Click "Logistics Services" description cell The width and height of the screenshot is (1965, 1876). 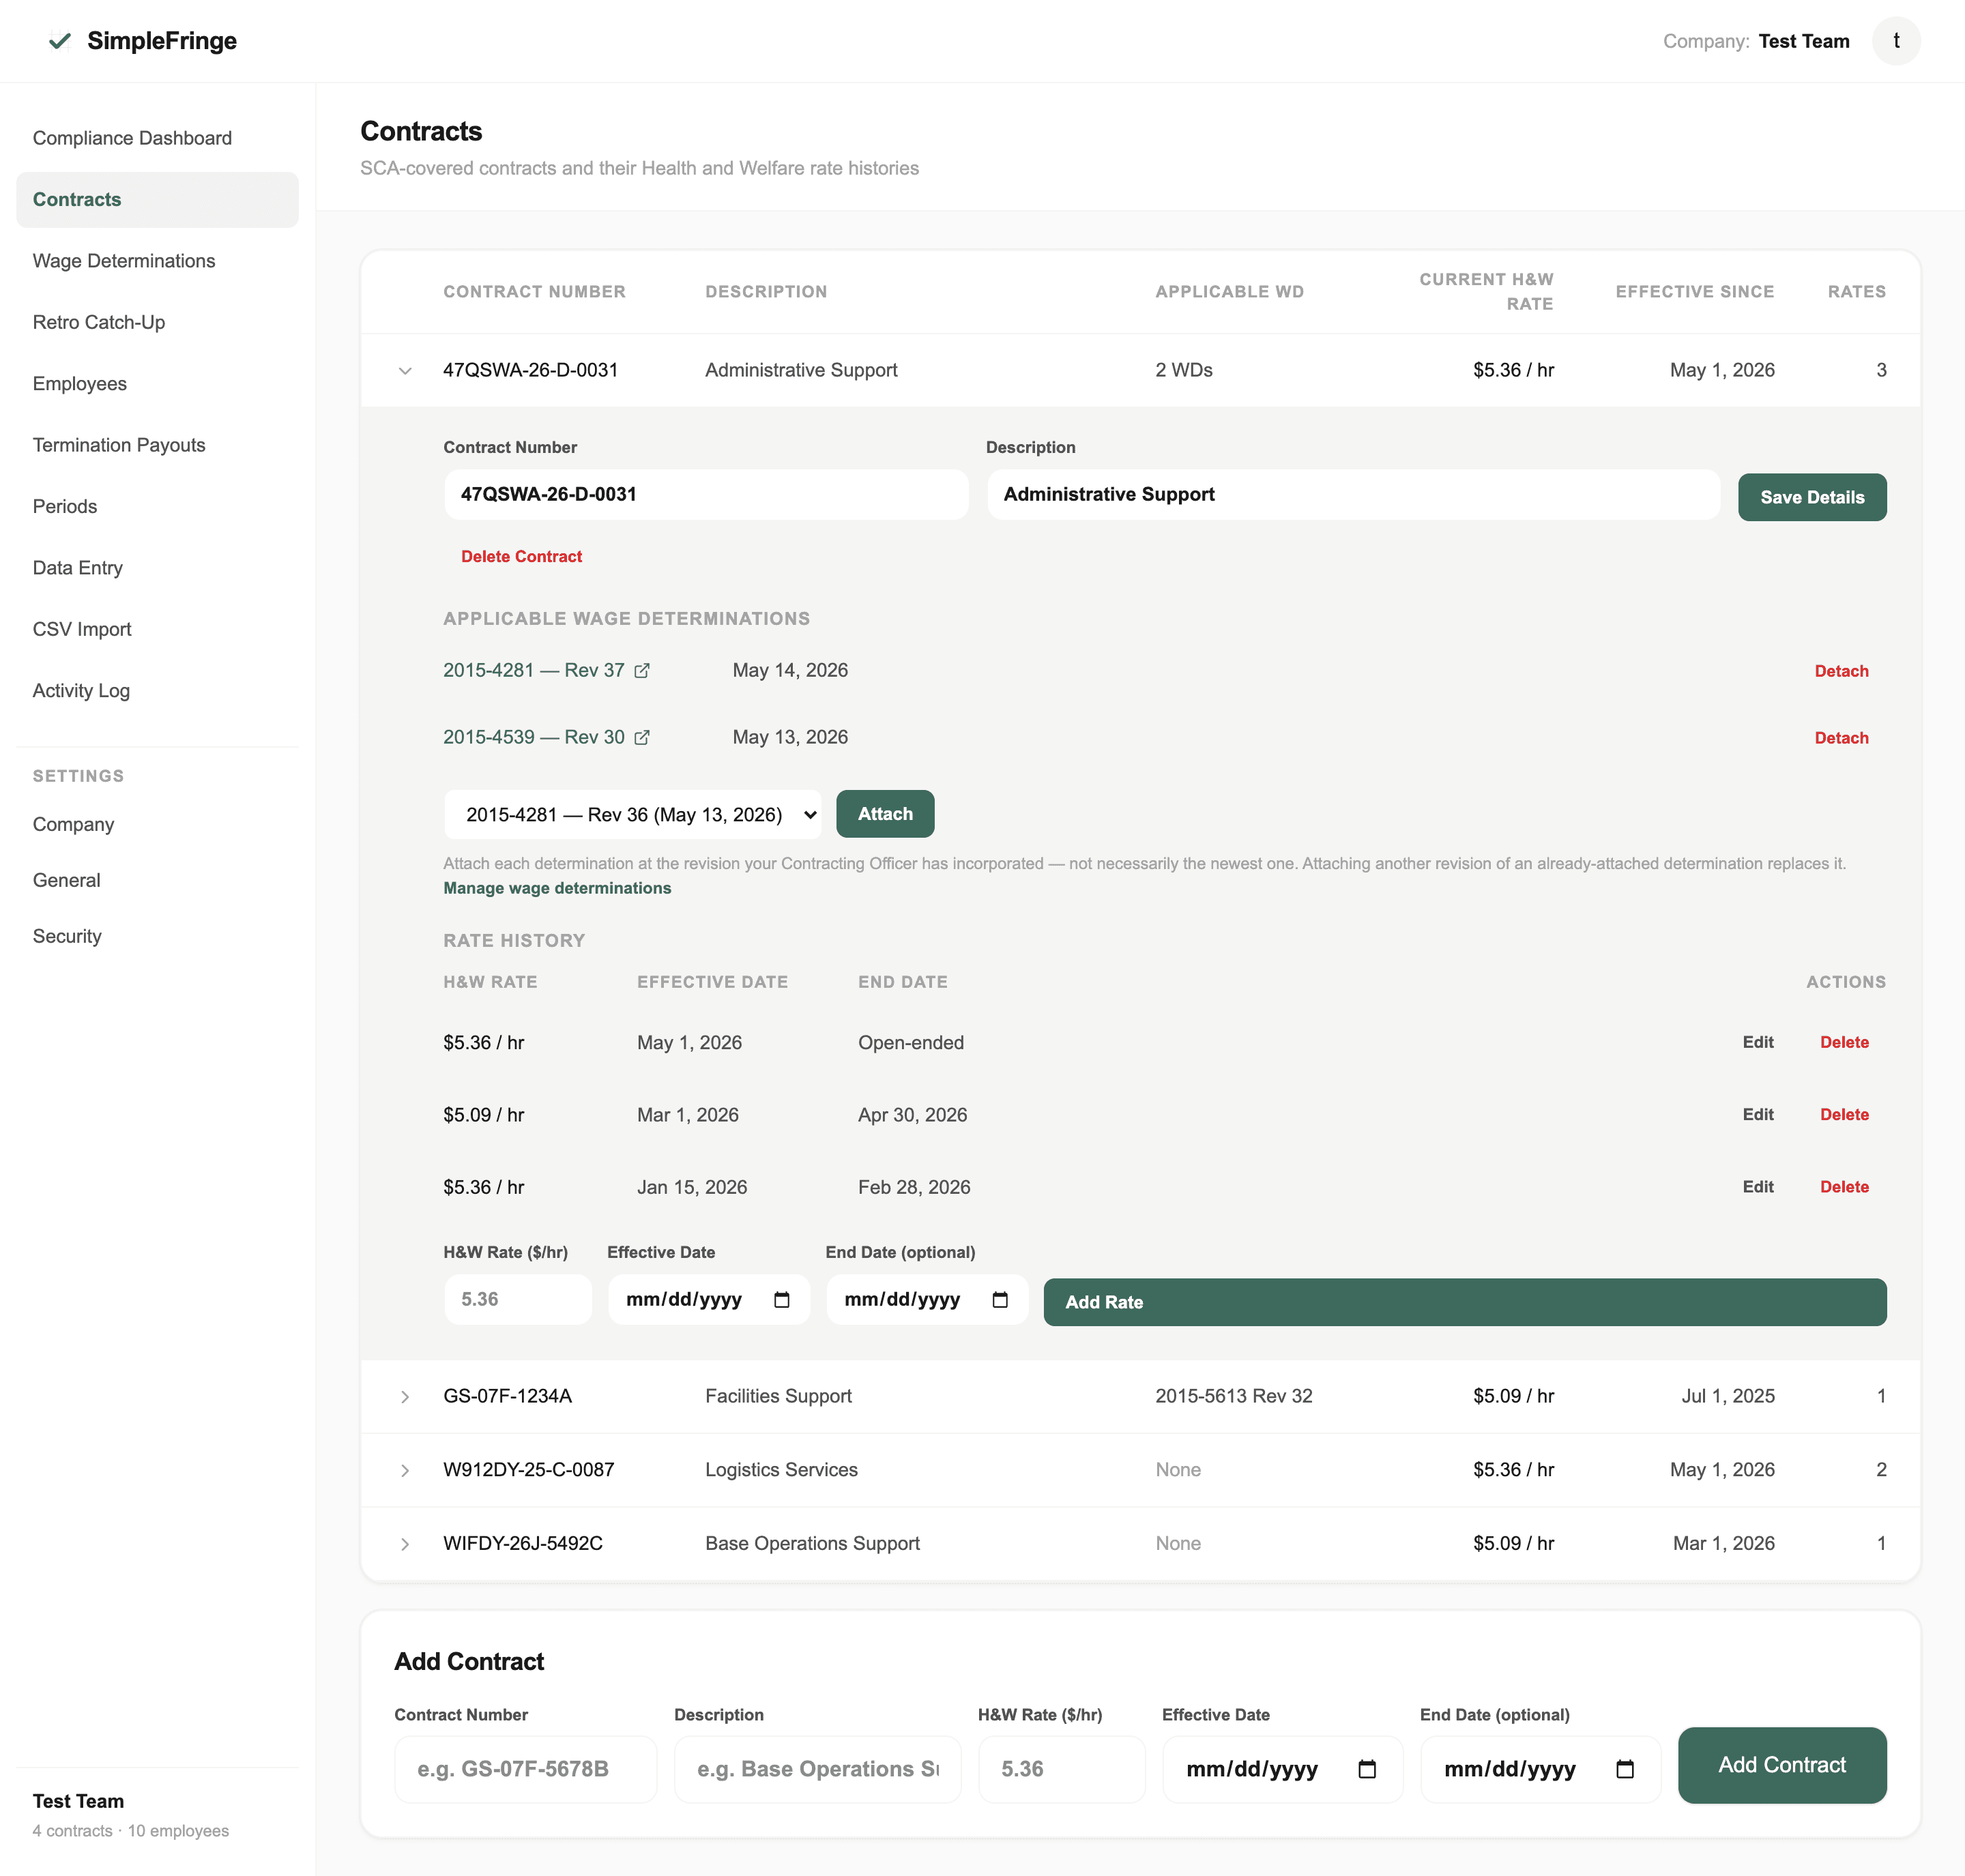pos(781,1470)
